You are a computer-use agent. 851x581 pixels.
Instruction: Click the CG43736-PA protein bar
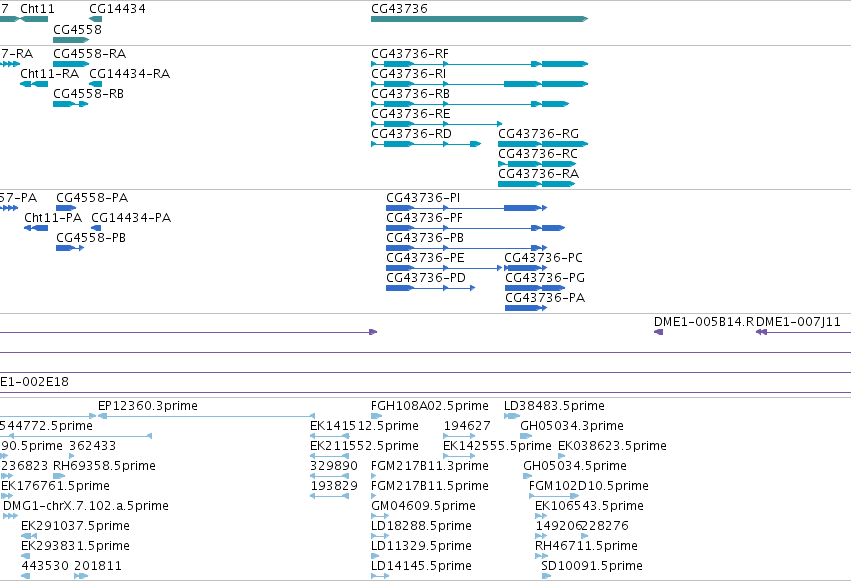click(526, 308)
